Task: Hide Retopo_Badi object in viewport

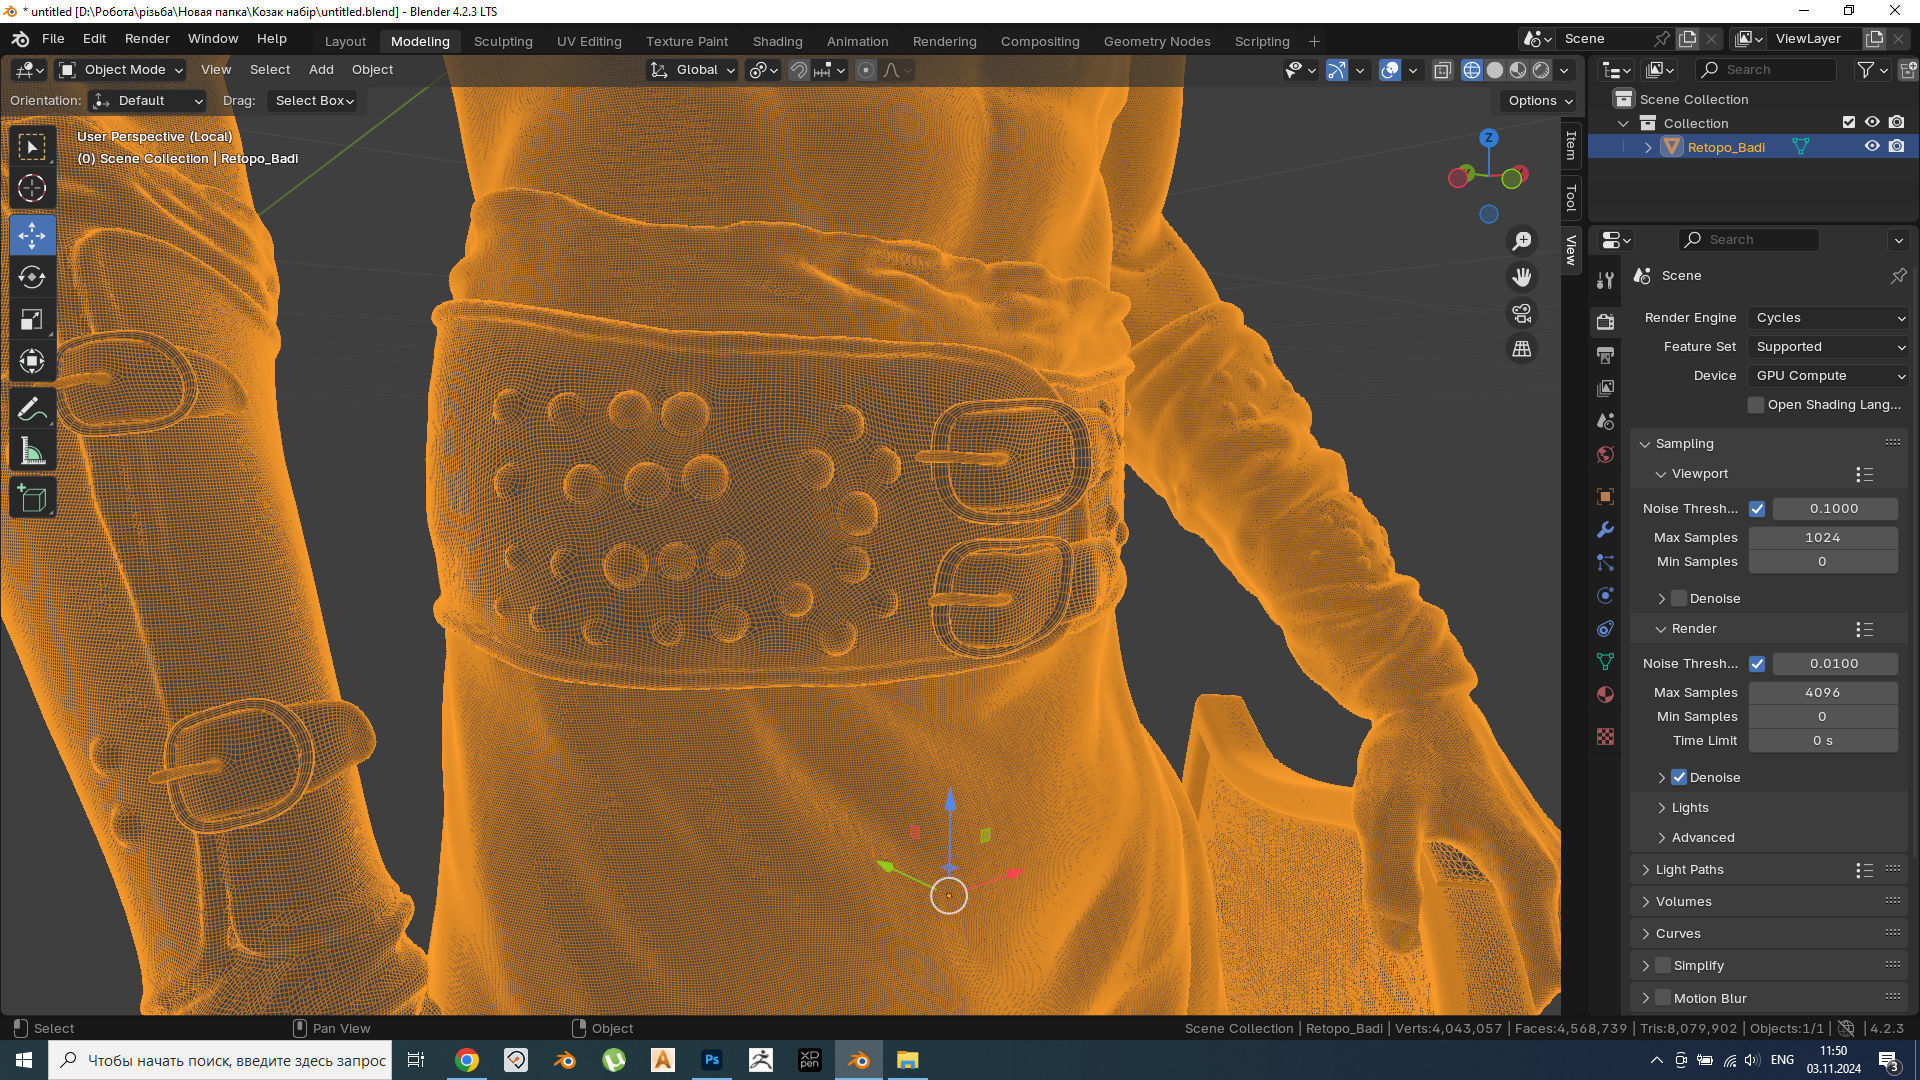Action: click(1872, 146)
